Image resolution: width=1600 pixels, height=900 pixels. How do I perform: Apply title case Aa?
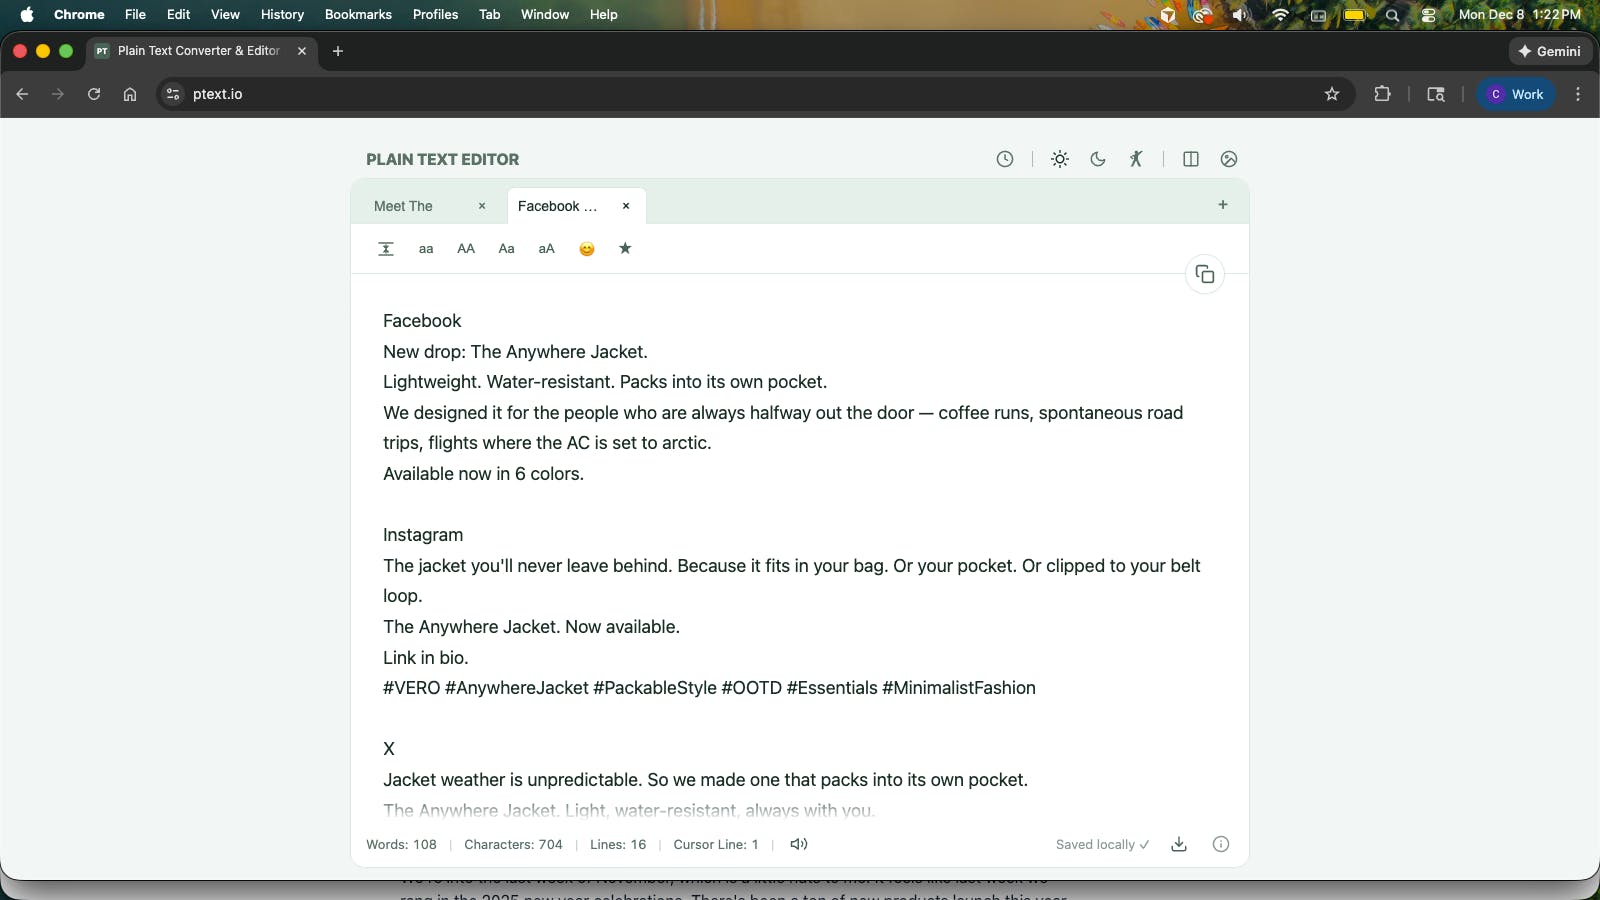(507, 249)
